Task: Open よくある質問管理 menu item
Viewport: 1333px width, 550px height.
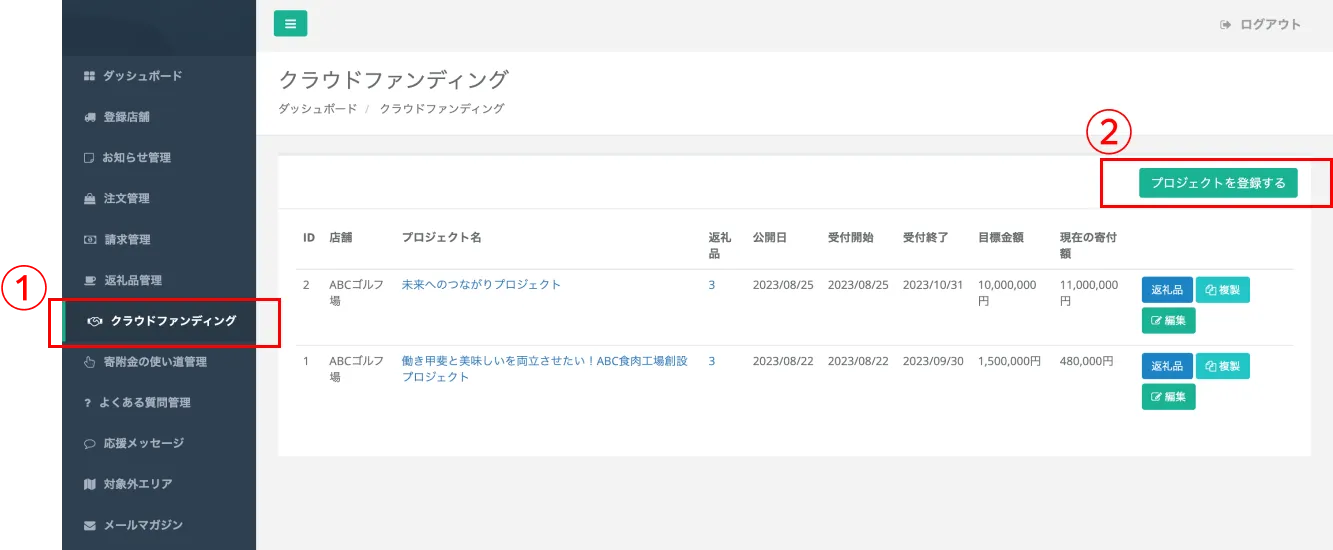Action: [x=144, y=403]
